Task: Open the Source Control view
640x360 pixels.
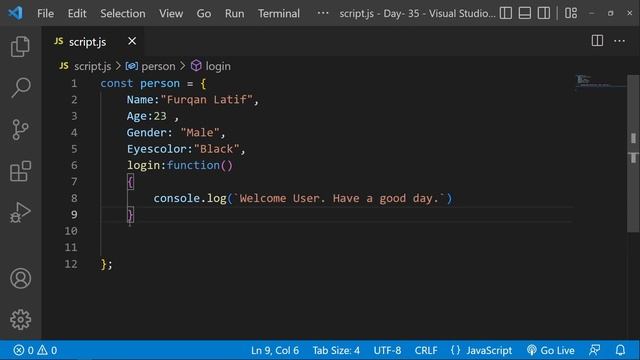Action: coord(20,129)
